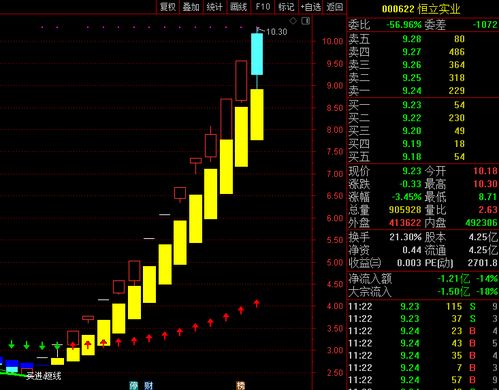Toggle the split-panel icon at chart corner

coord(306,21)
